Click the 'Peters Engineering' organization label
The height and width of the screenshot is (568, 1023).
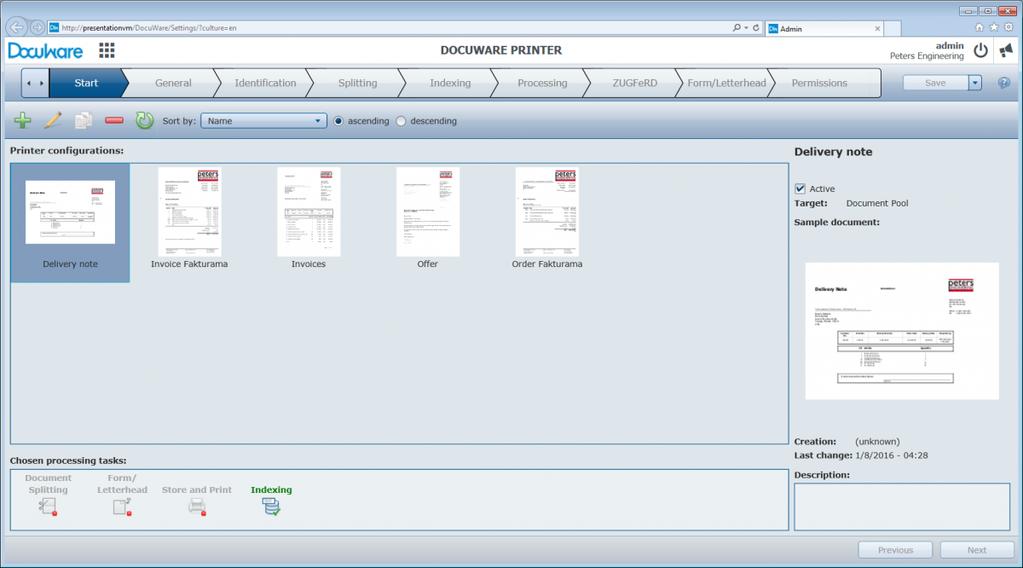[926, 56]
